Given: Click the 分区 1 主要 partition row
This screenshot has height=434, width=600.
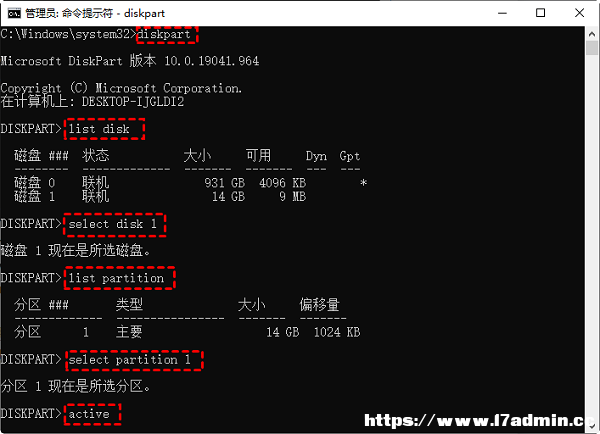Looking at the screenshot, I should pos(187,332).
